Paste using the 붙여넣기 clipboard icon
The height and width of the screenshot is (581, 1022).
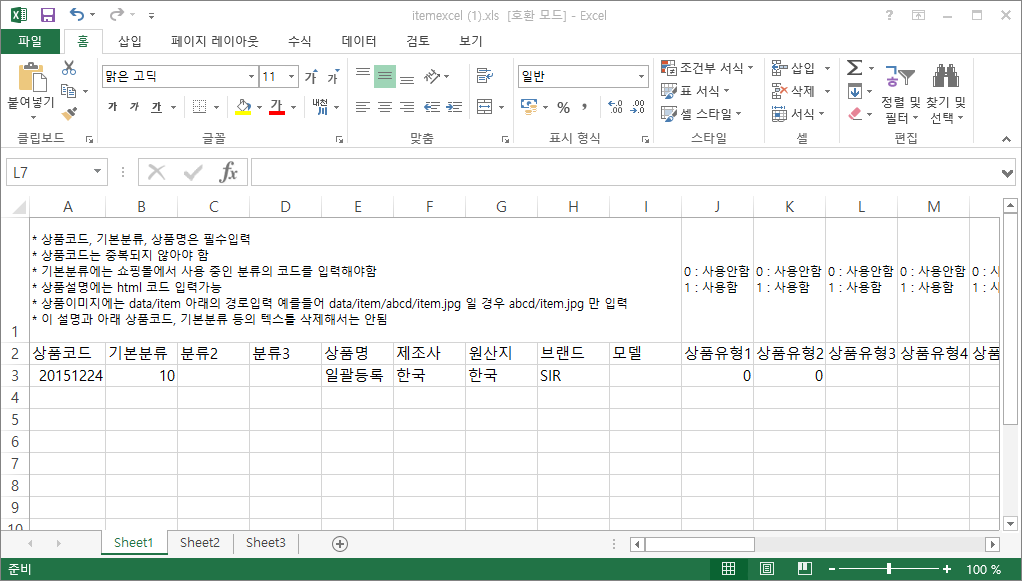(x=31, y=77)
